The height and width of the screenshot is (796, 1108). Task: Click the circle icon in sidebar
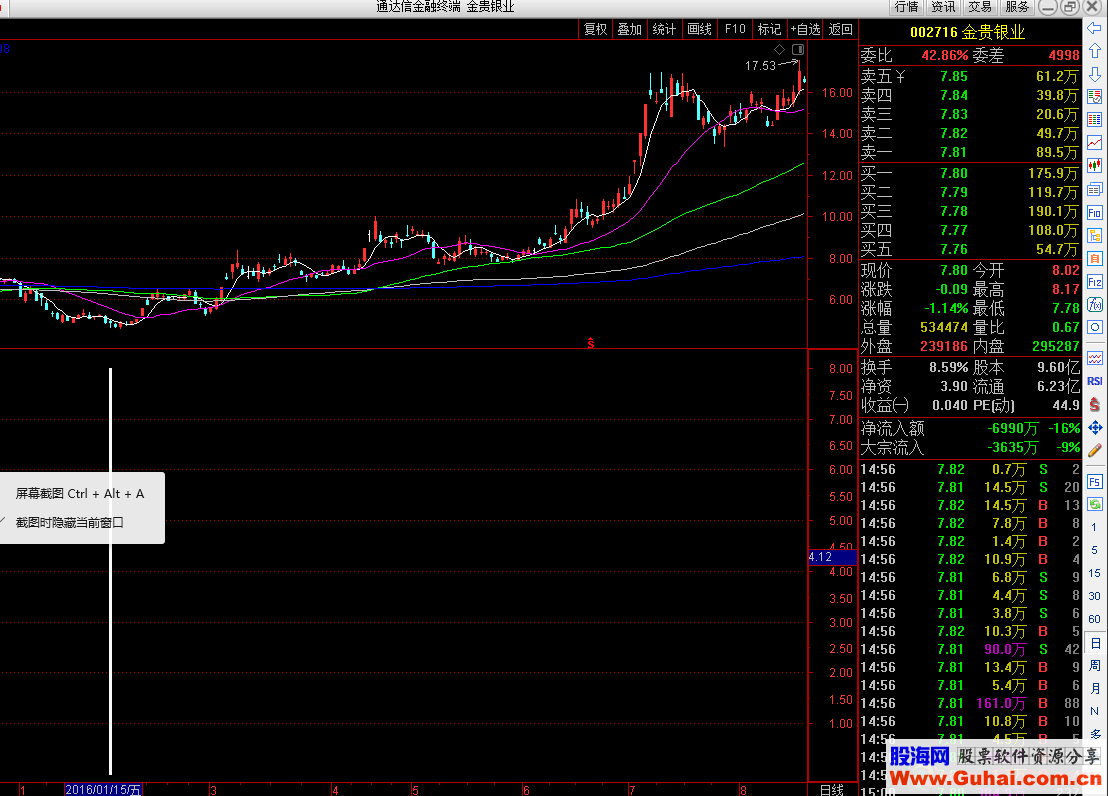1095,327
